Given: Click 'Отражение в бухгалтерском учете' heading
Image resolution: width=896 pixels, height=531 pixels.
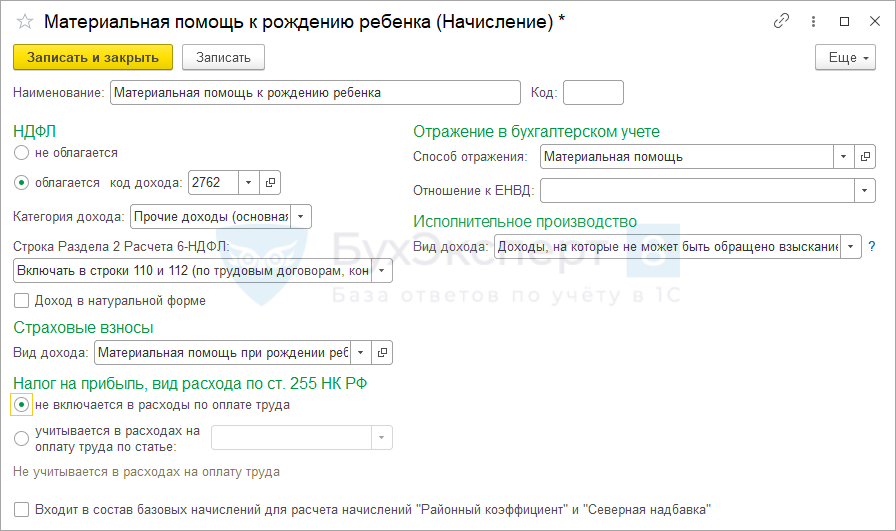Looking at the screenshot, I should [536, 131].
